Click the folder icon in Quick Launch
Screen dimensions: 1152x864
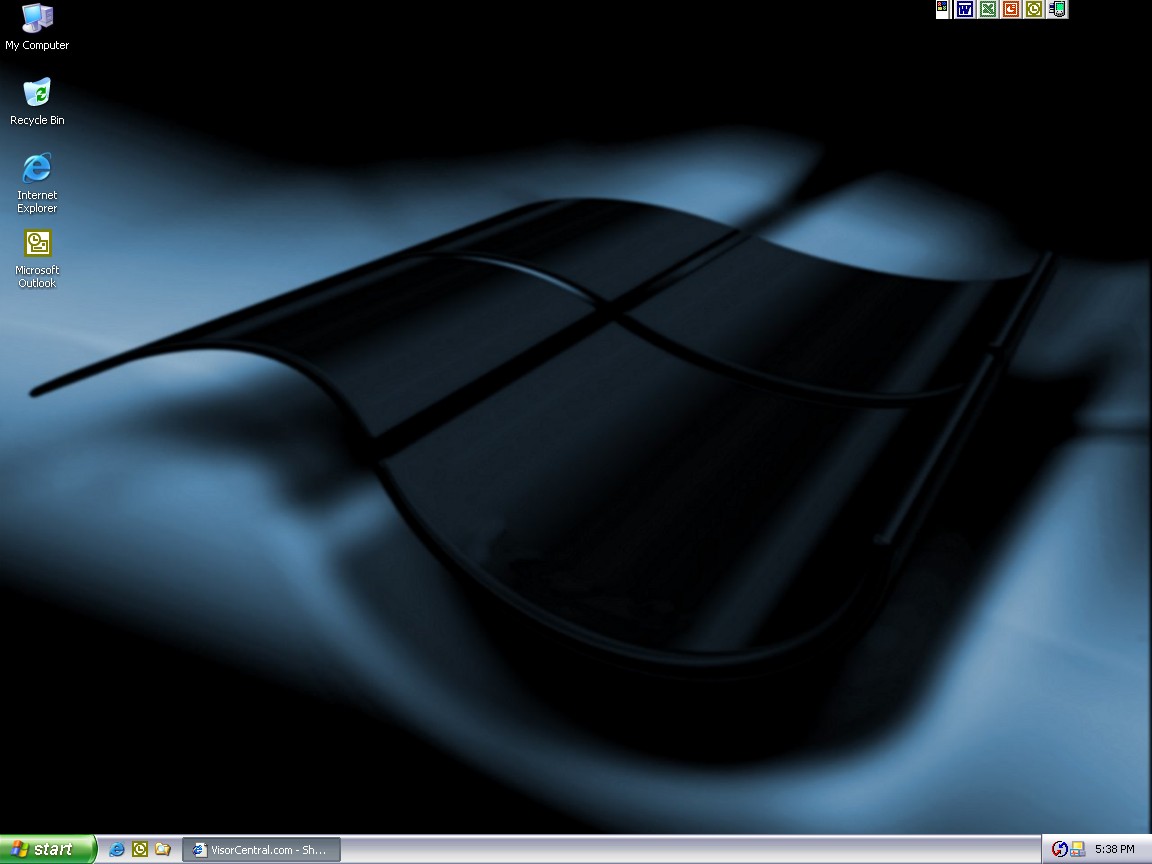(x=162, y=849)
